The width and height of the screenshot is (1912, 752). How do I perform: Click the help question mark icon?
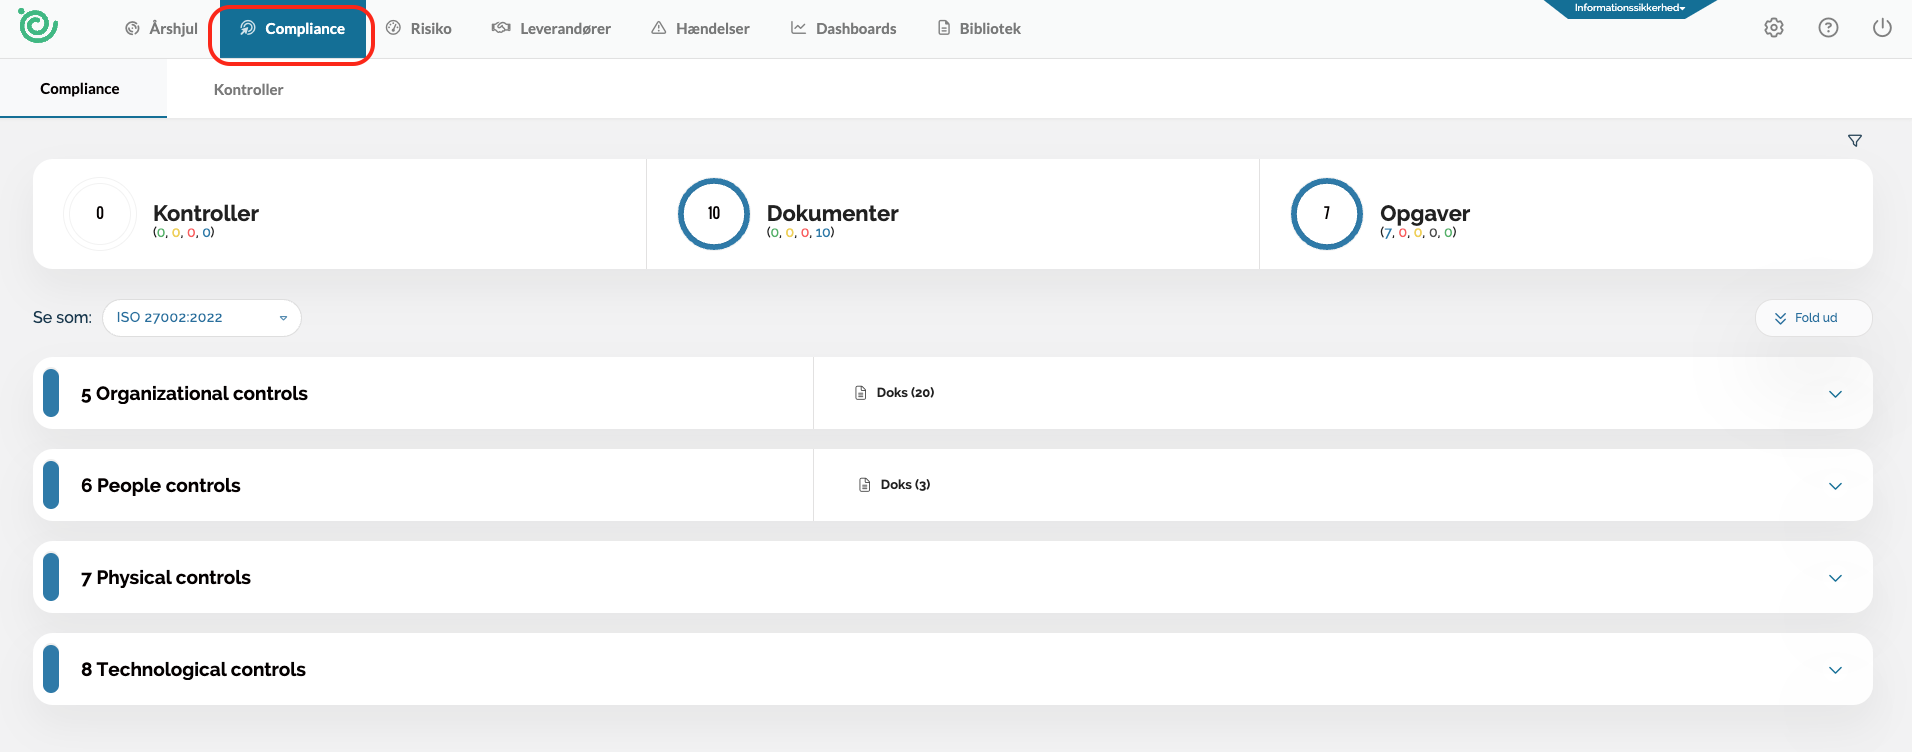(1828, 28)
